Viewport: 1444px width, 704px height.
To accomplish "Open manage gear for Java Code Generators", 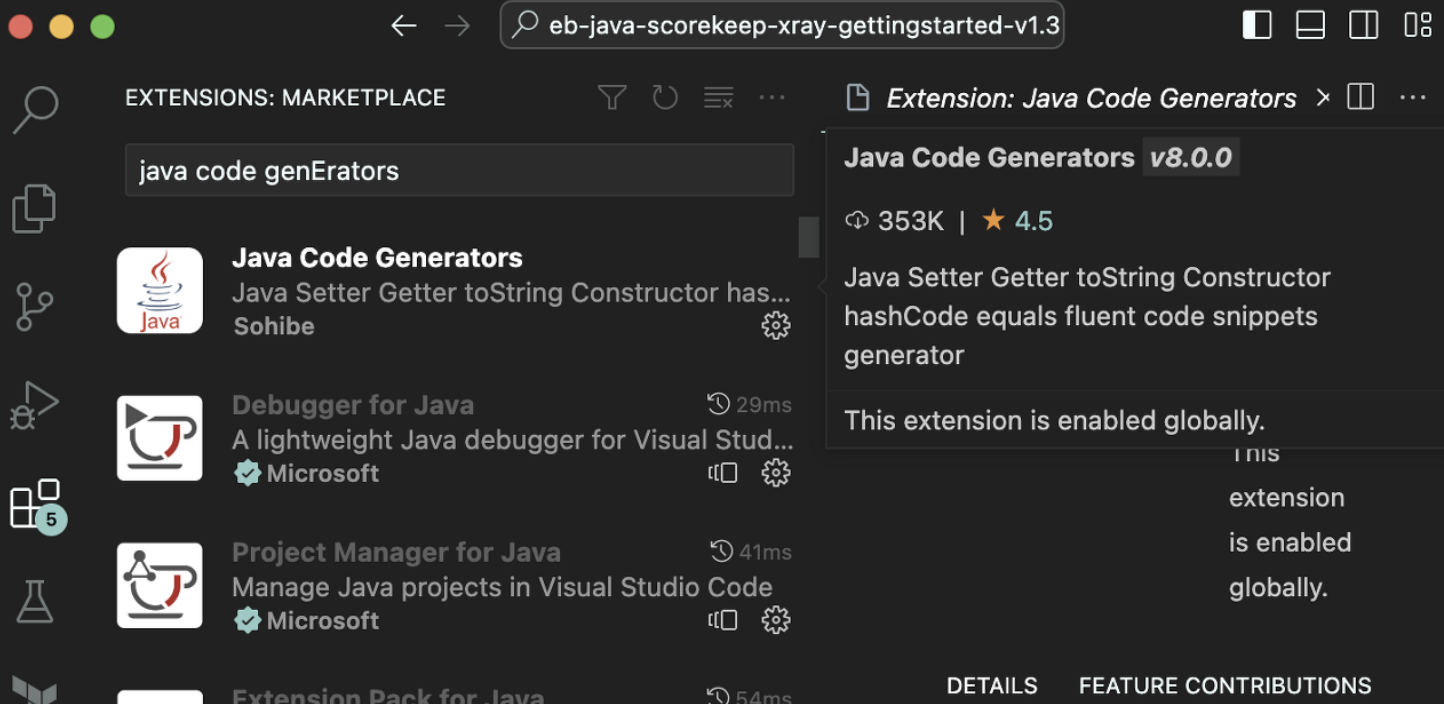I will pos(776,325).
